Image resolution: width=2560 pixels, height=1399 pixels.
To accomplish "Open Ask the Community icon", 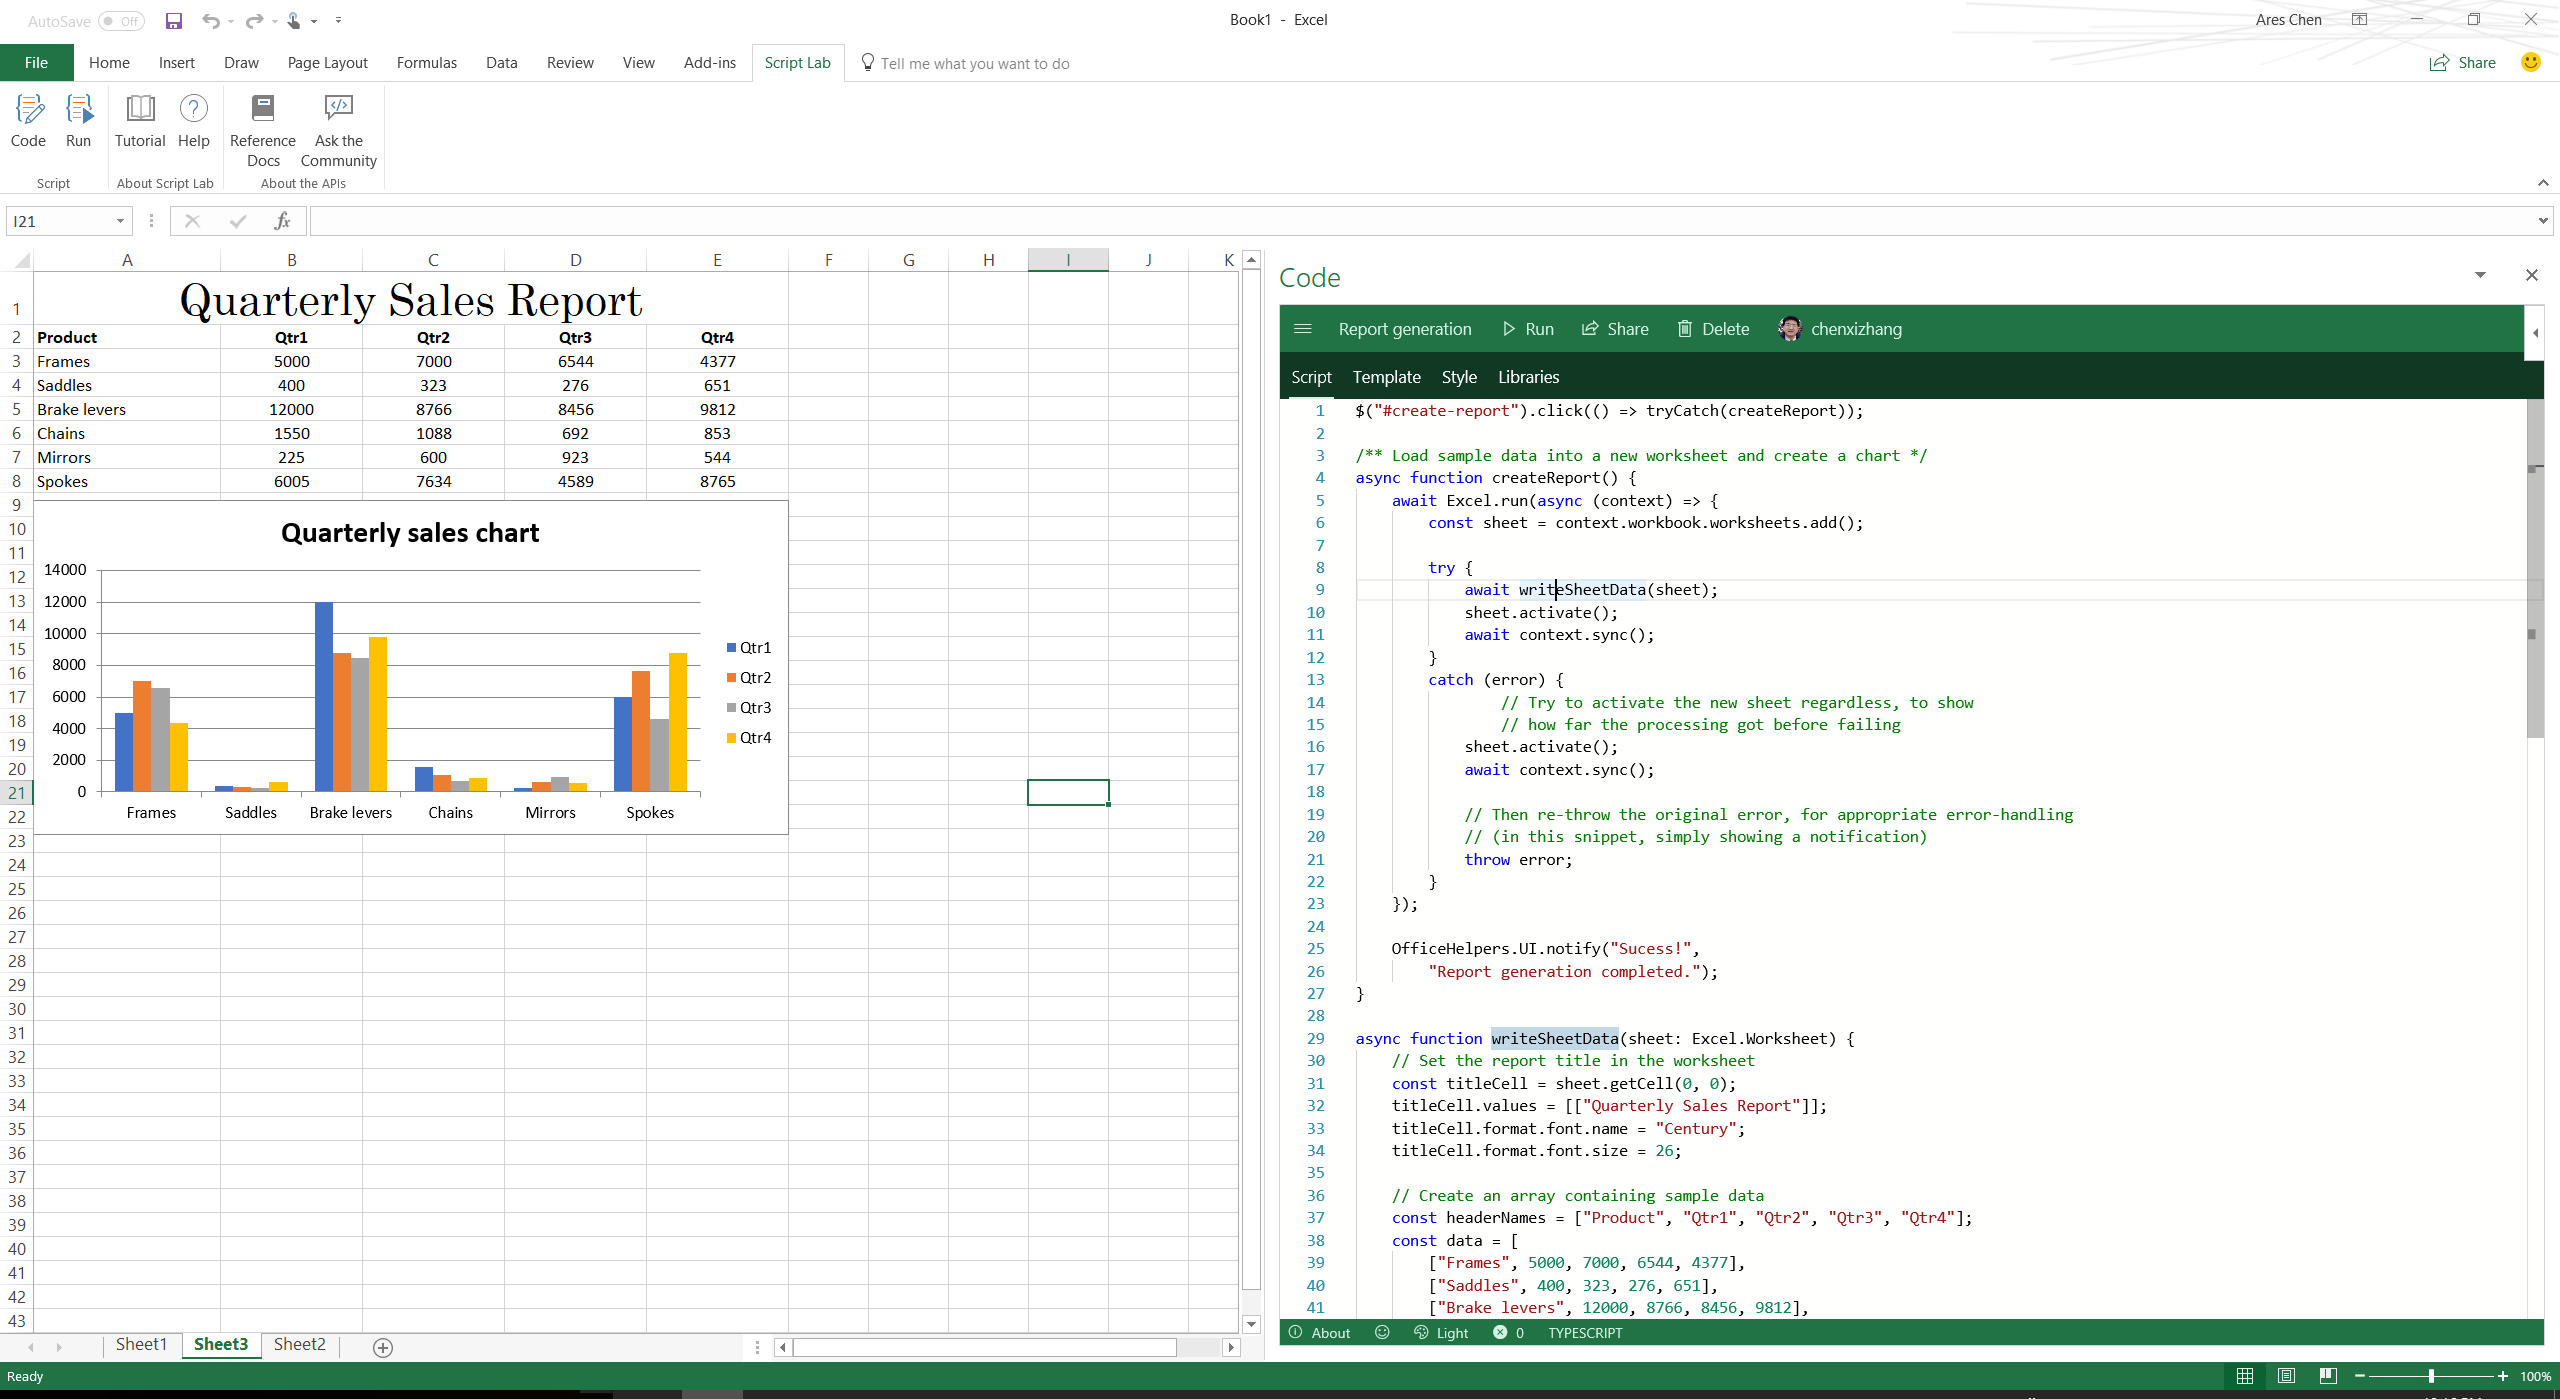I will 338,108.
